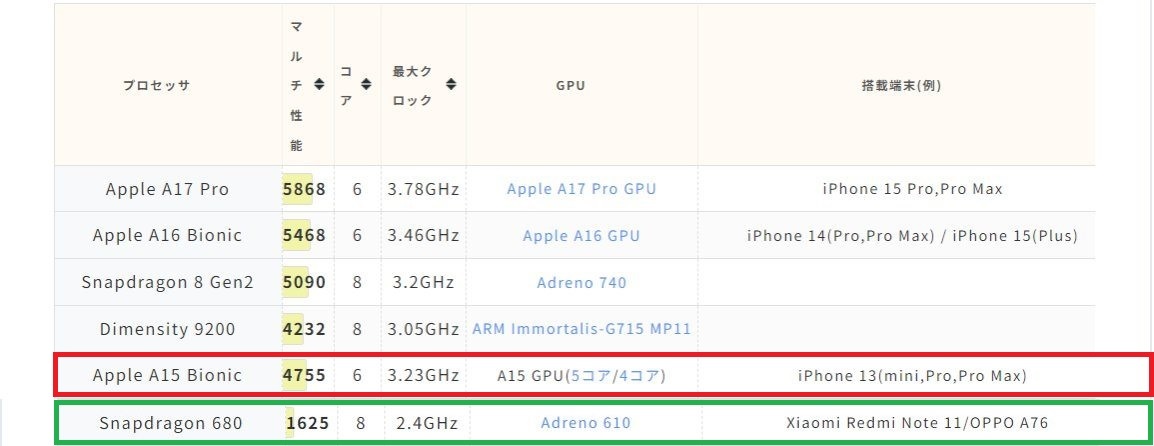Viewport: 1154px width, 446px height.
Task: Click the Apple A15 Bionic row name
Action: click(167, 376)
